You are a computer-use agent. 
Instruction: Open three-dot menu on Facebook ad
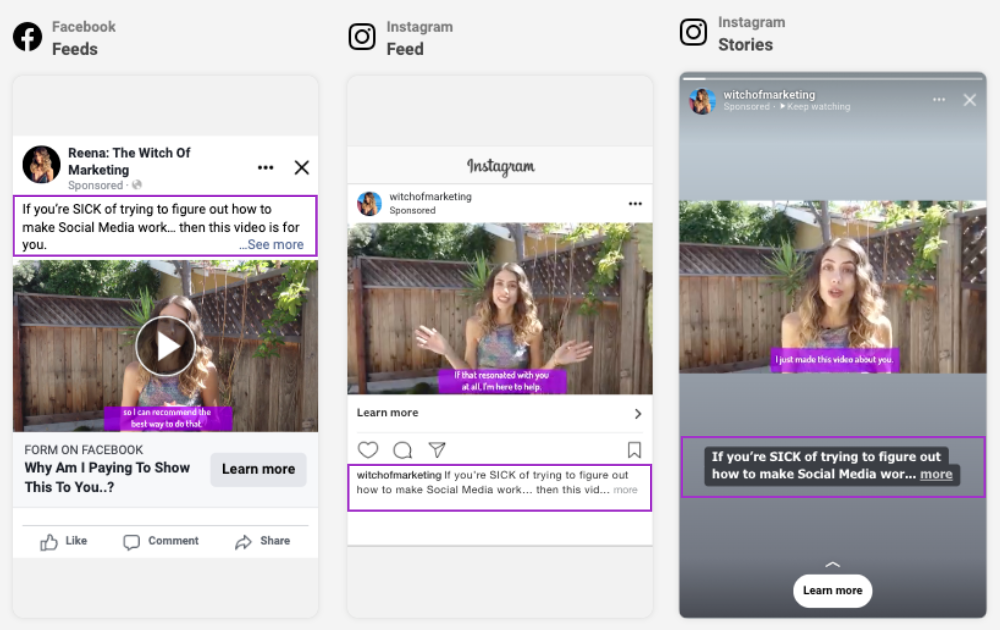point(265,168)
